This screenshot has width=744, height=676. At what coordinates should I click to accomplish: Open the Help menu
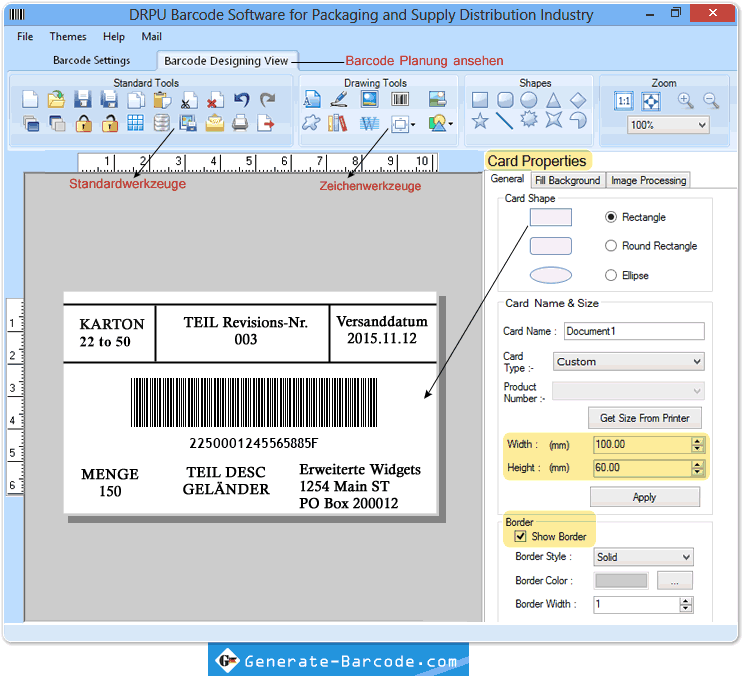click(x=114, y=37)
